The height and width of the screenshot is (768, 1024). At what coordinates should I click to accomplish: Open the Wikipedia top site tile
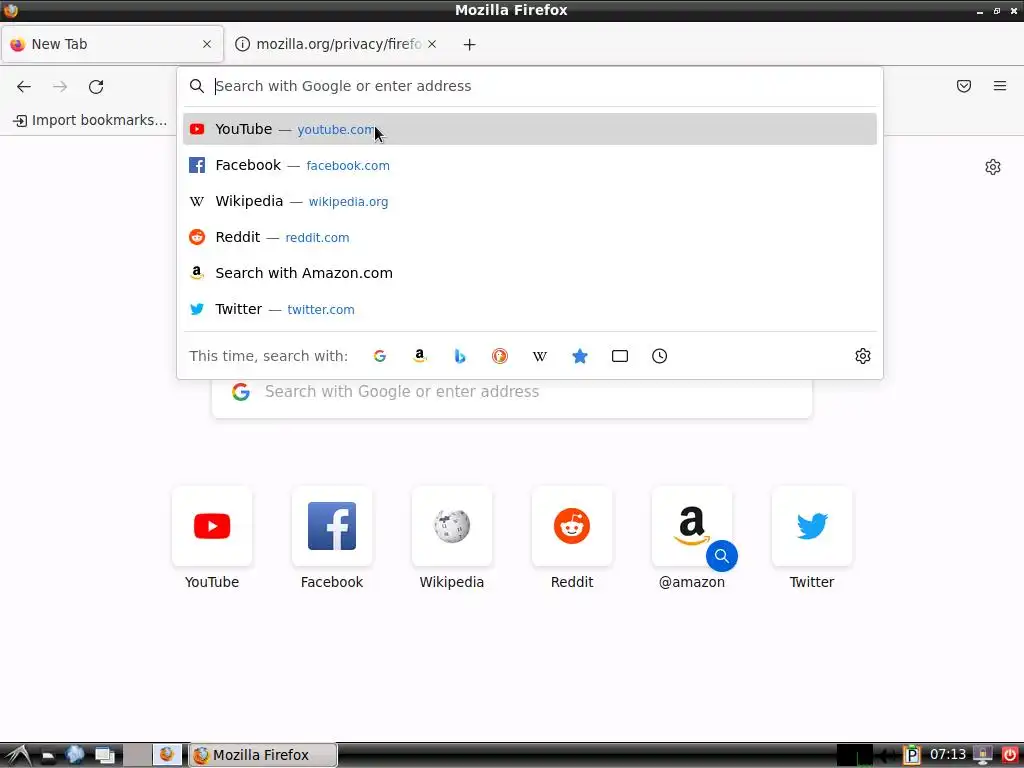pyautogui.click(x=451, y=526)
